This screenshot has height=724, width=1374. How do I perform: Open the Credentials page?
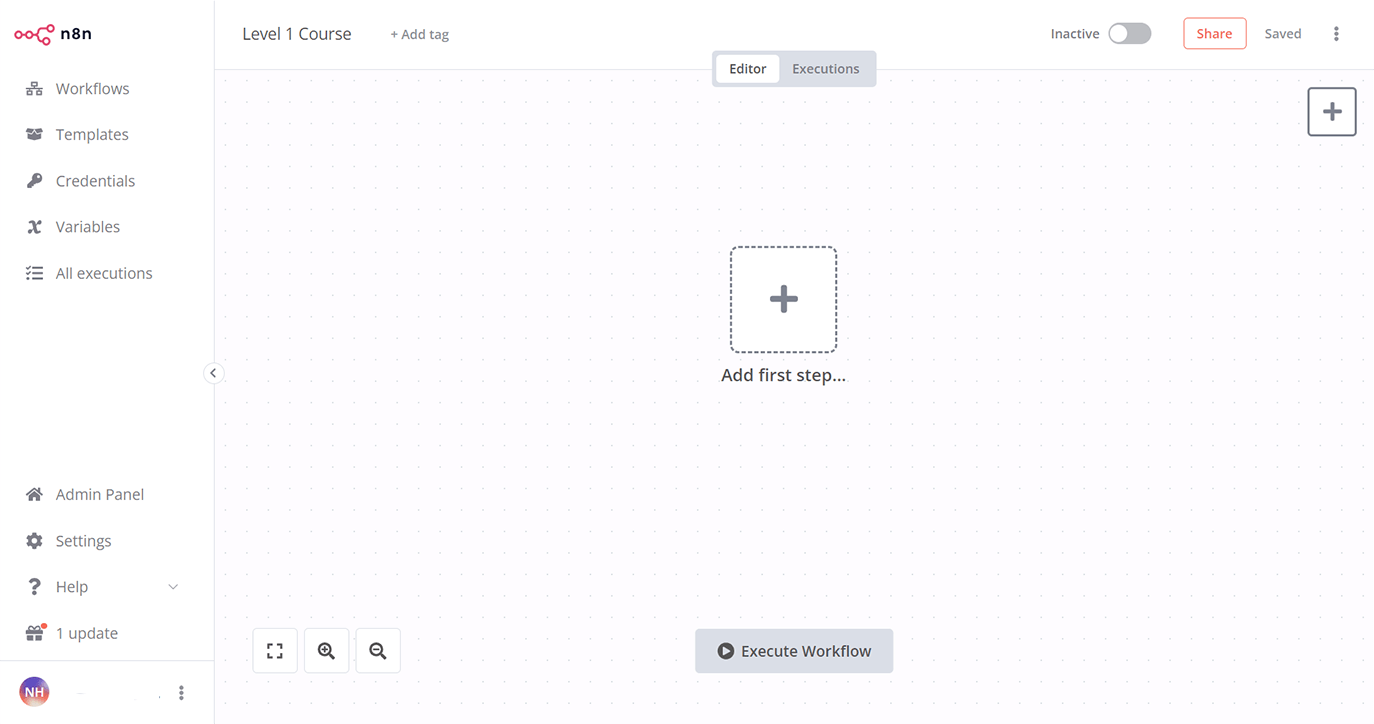[x=95, y=180]
